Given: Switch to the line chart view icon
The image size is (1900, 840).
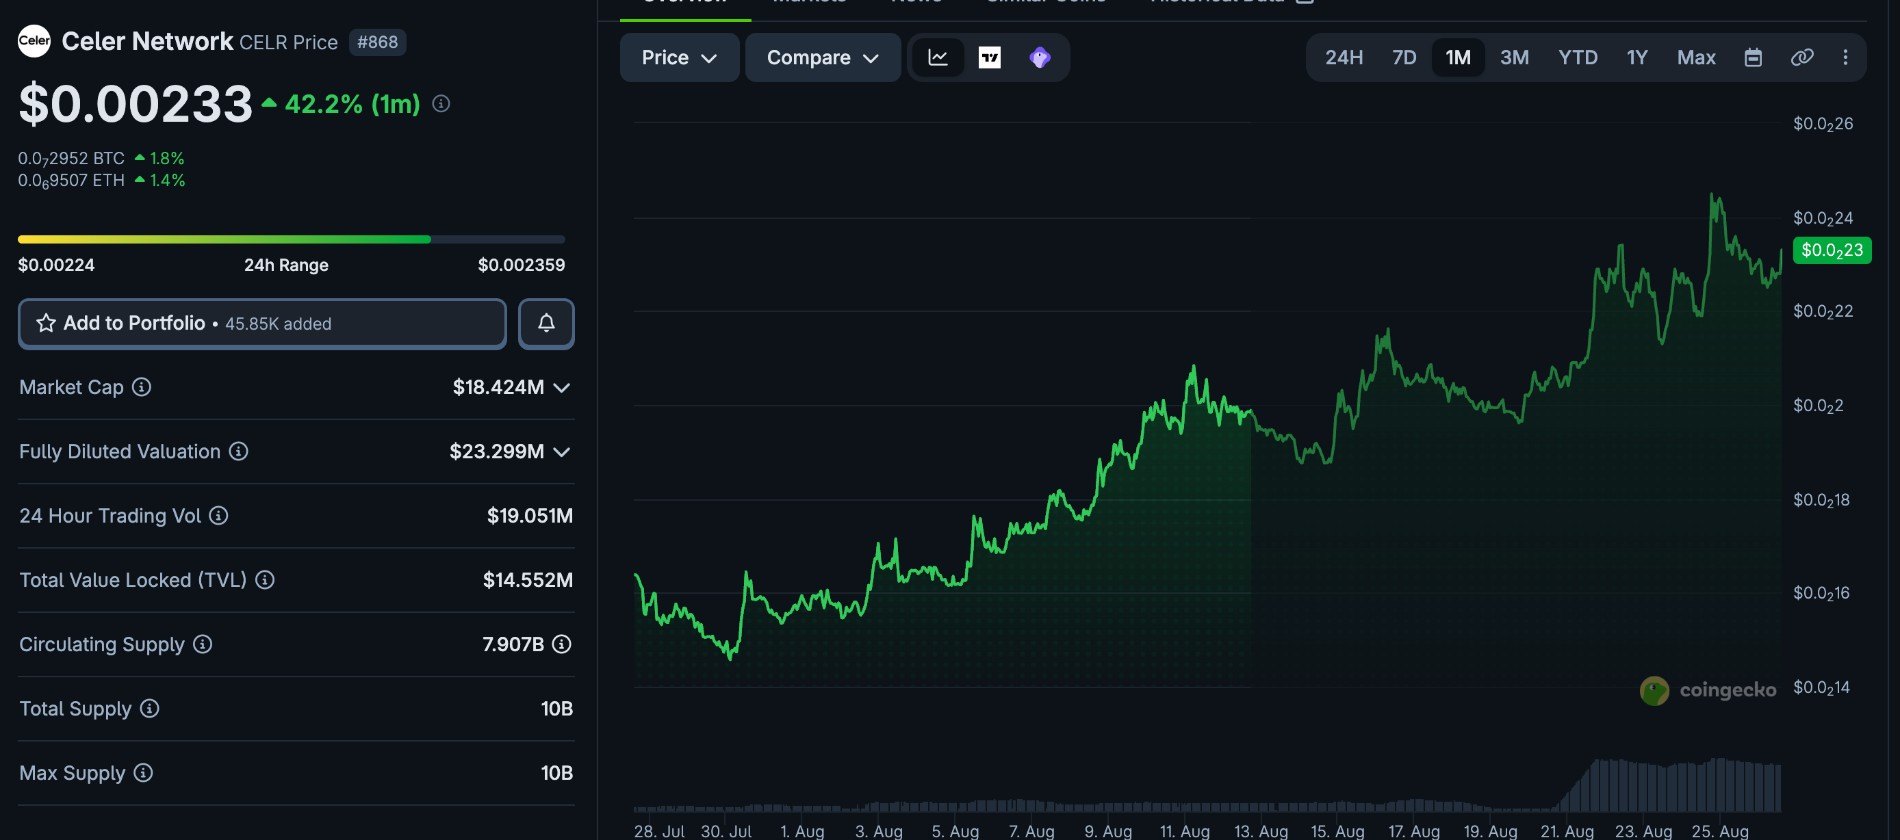Looking at the screenshot, I should pyautogui.click(x=938, y=57).
